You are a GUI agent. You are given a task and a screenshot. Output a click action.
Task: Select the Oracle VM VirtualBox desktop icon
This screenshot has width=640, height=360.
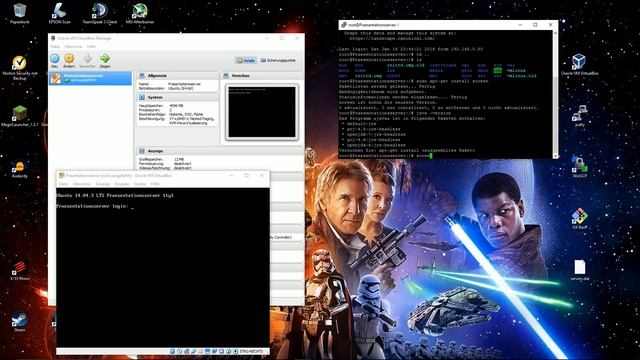580,64
